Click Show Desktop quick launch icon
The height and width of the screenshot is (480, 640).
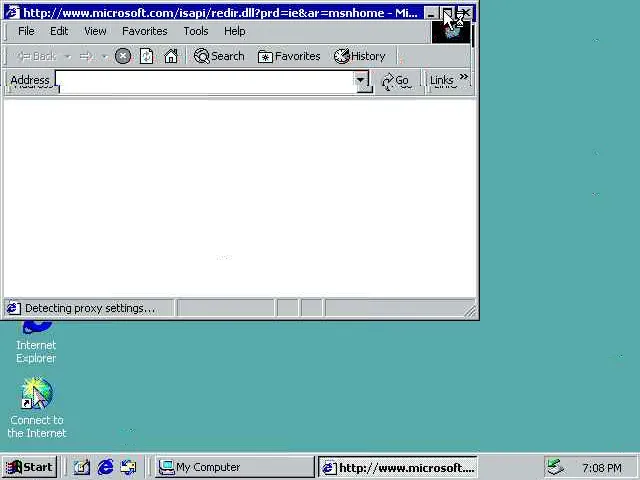click(82, 467)
